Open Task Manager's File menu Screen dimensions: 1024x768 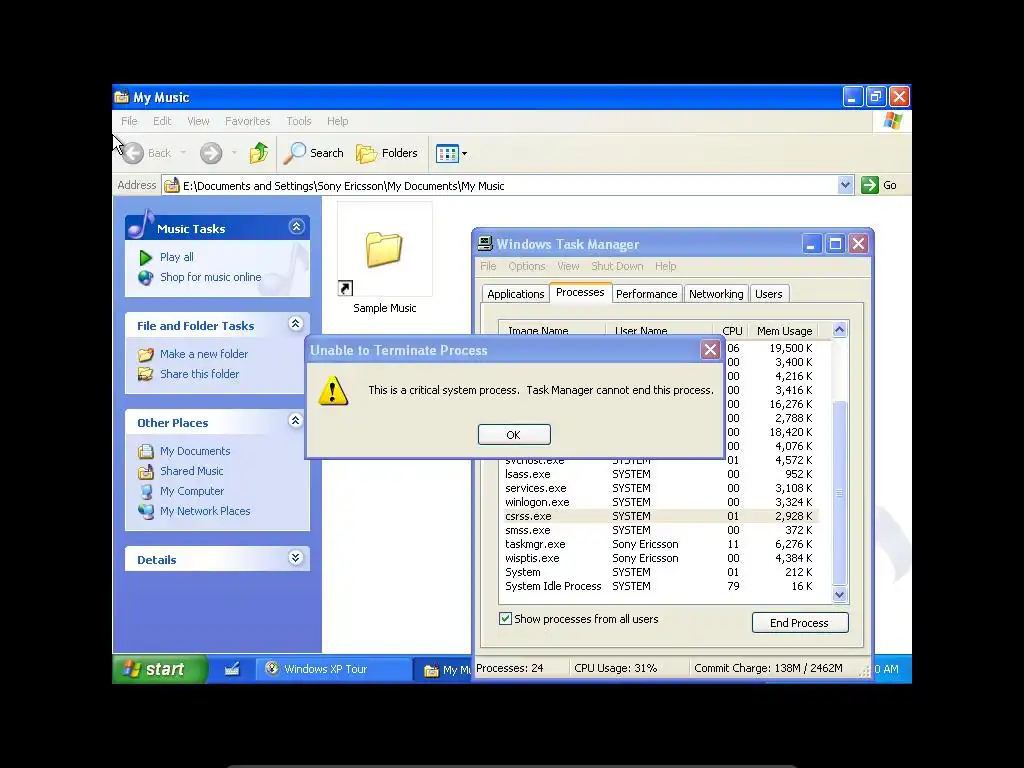point(488,266)
